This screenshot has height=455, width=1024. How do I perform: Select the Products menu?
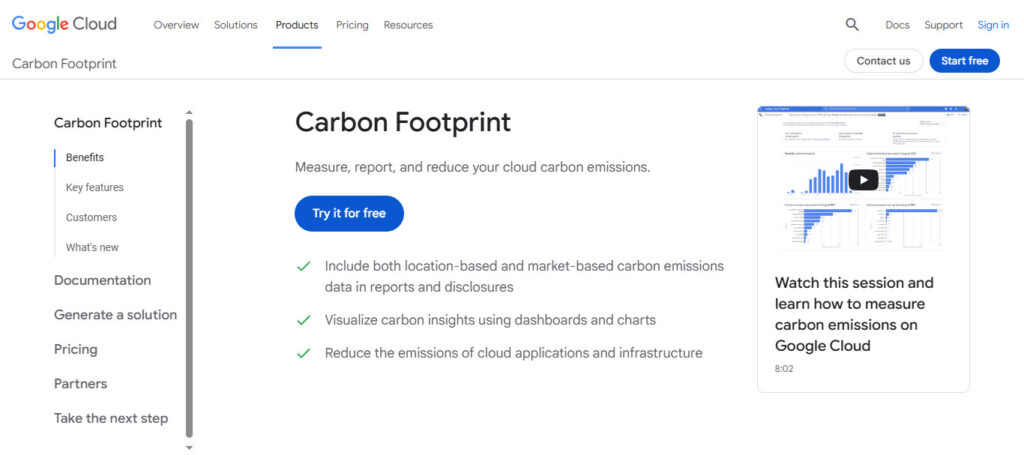[x=297, y=25]
